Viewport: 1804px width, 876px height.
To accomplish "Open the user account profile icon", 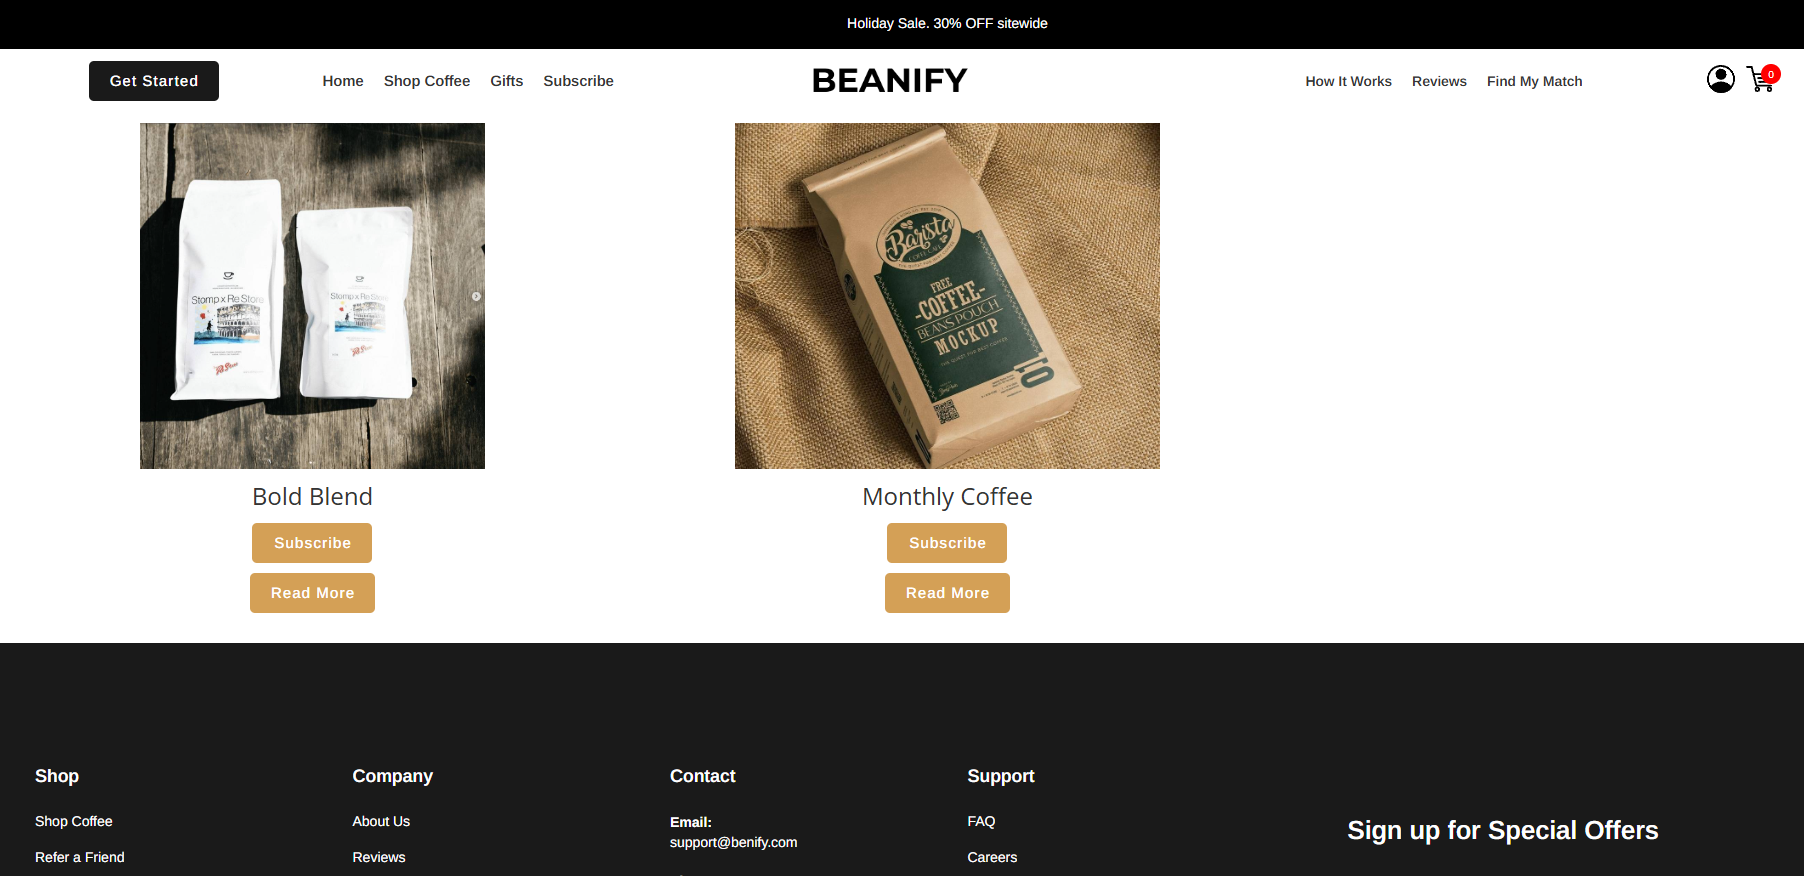I will [x=1720, y=79].
